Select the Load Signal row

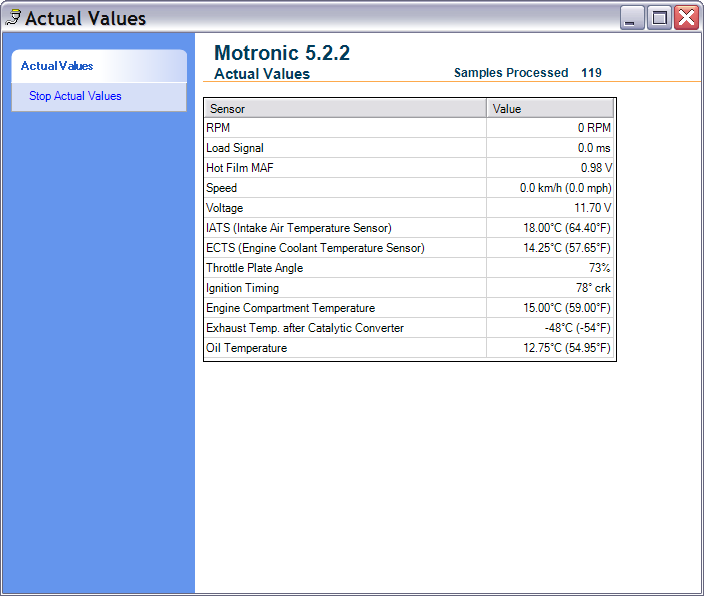(345, 148)
